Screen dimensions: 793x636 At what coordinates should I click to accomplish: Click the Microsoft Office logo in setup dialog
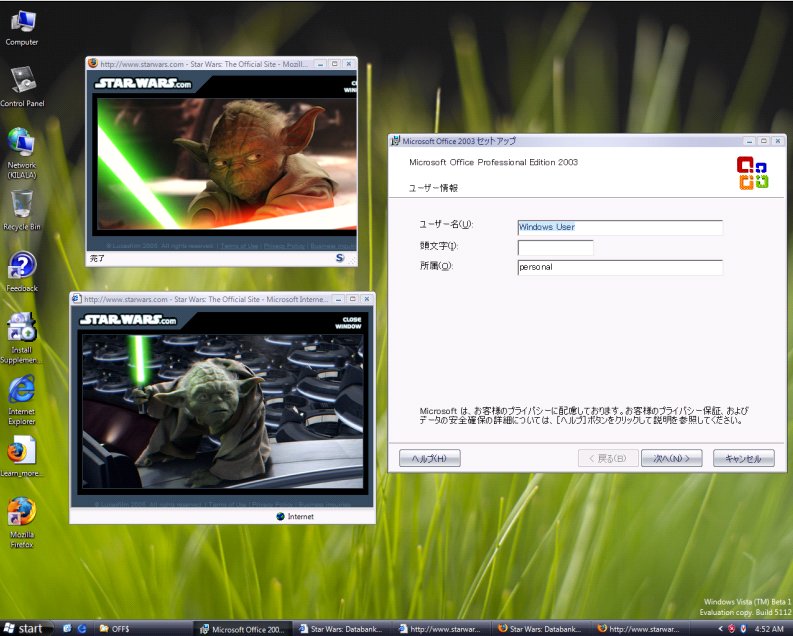(x=753, y=173)
